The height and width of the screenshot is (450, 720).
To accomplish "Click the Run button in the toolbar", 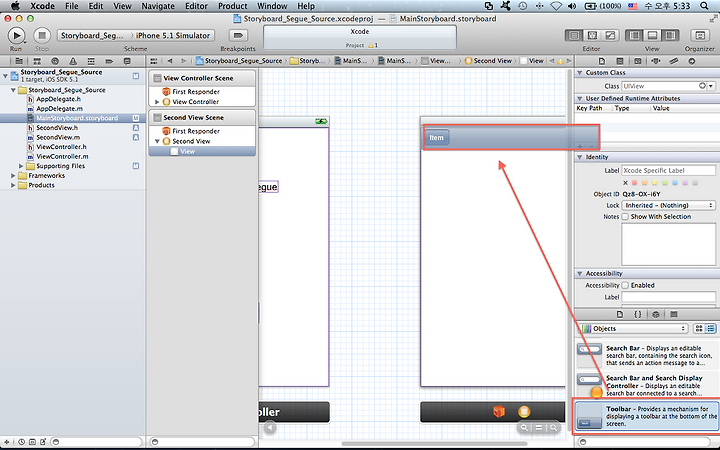I will [17, 35].
